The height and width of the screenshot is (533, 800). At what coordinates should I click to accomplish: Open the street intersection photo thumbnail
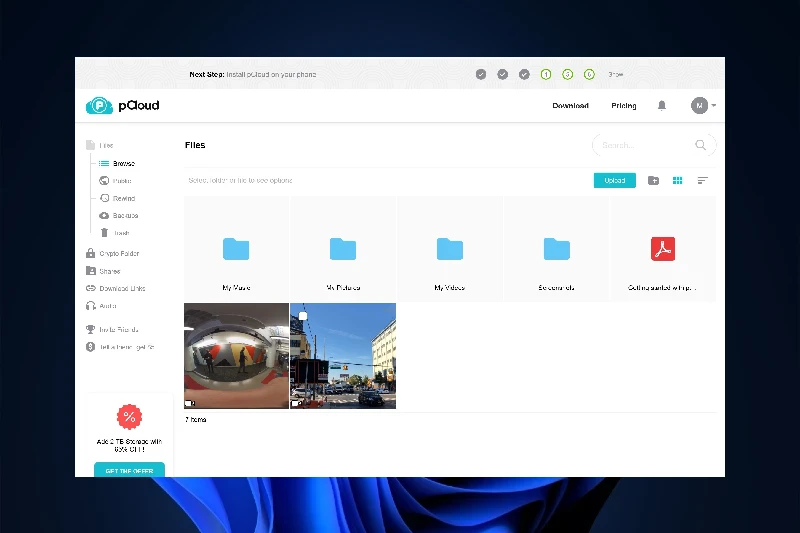tap(343, 356)
